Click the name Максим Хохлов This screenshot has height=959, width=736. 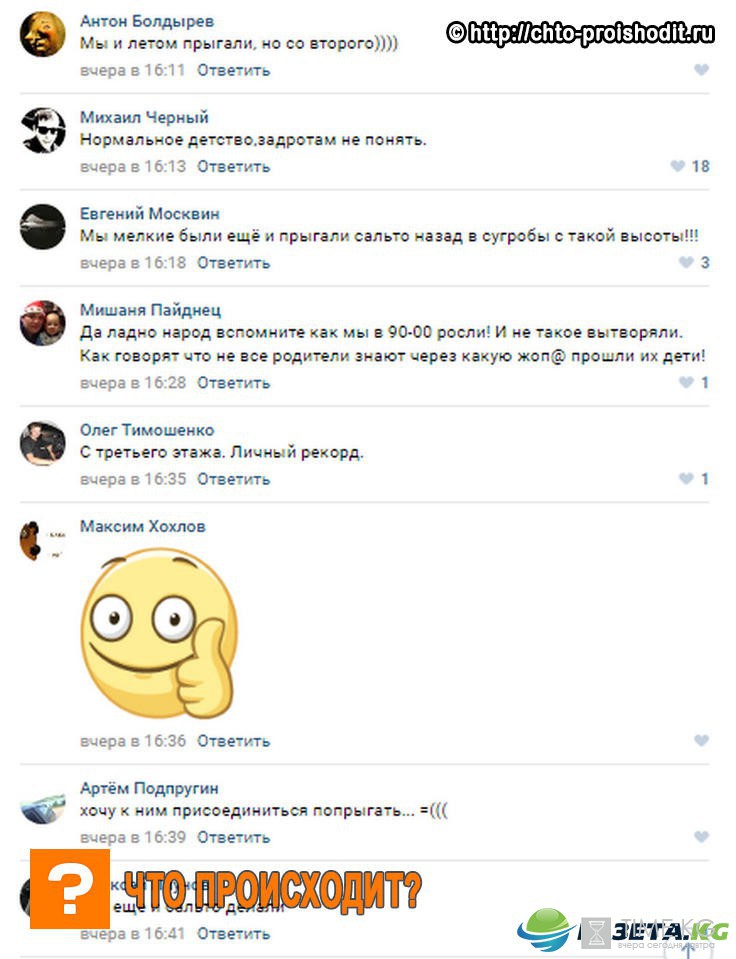(143, 526)
